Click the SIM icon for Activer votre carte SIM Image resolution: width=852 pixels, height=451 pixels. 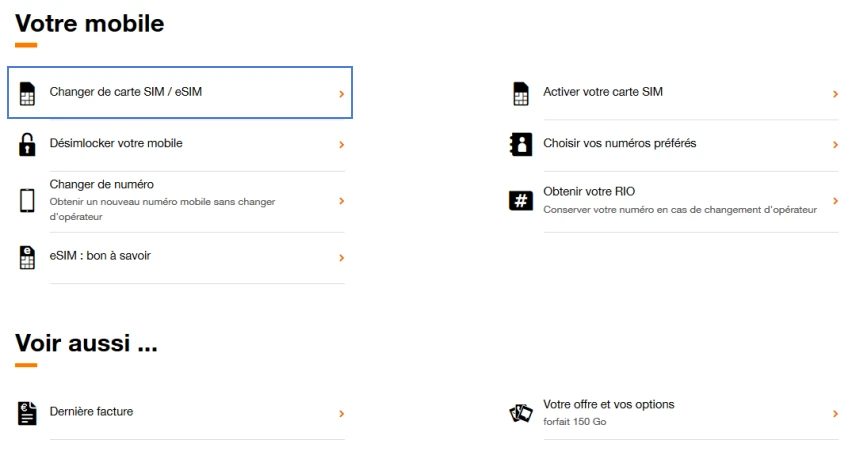[521, 93]
